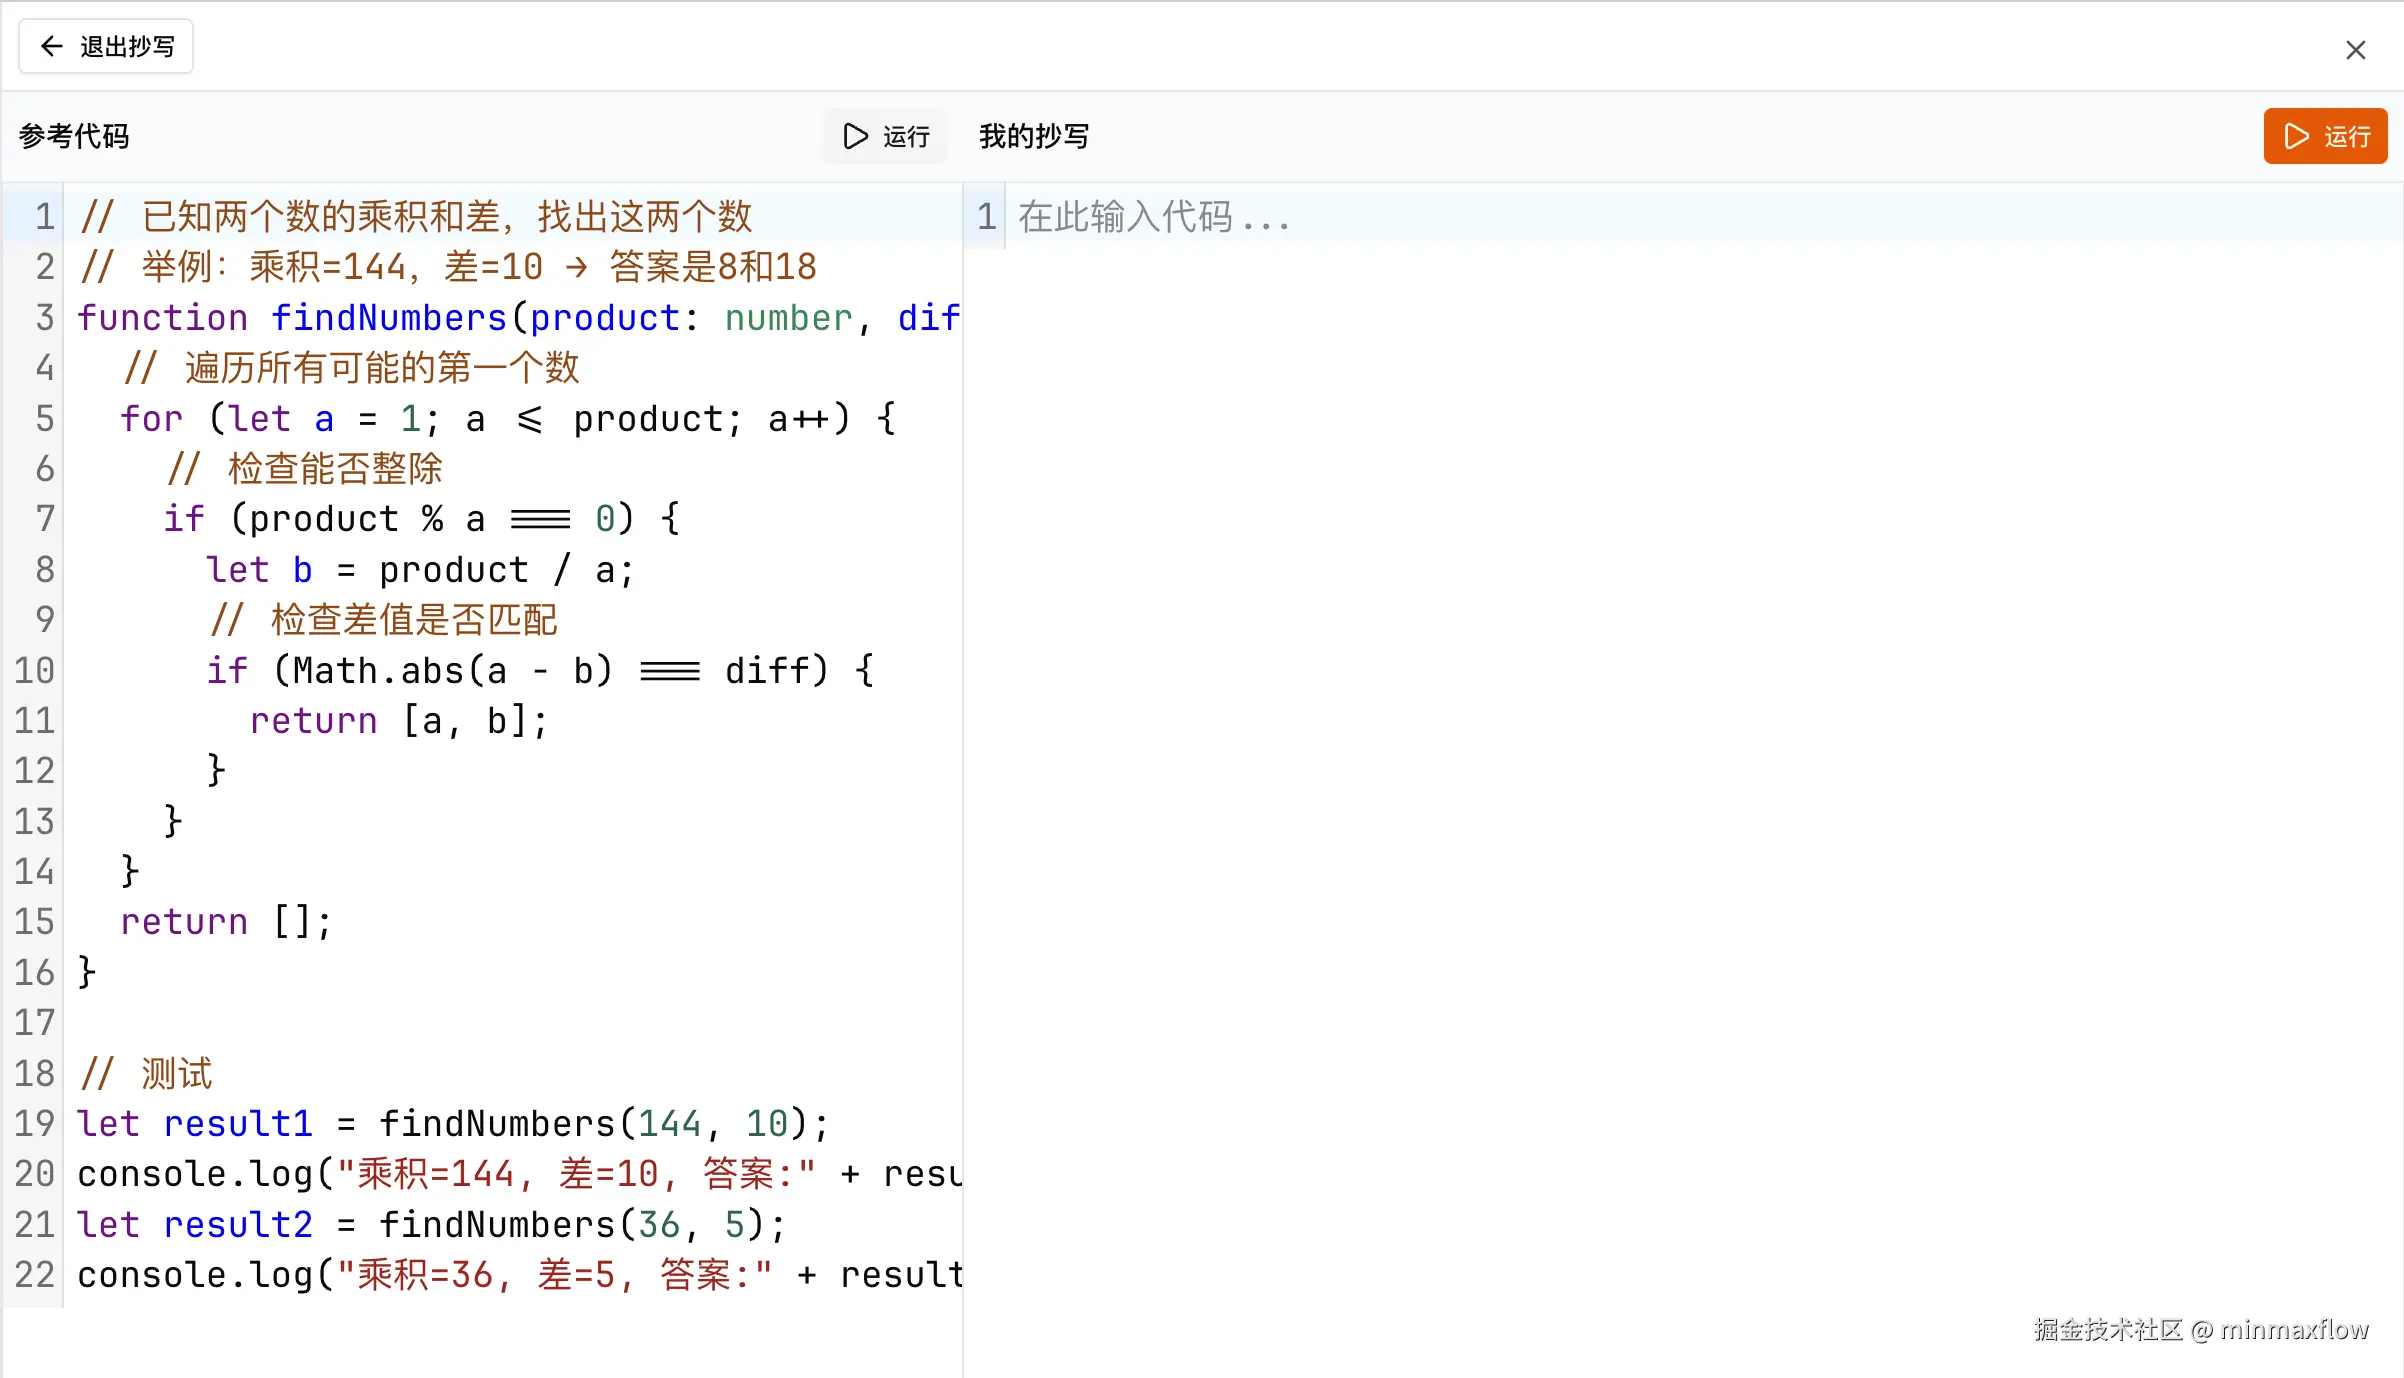
Task: Click line number 1 in the reference code
Action: pos(42,217)
